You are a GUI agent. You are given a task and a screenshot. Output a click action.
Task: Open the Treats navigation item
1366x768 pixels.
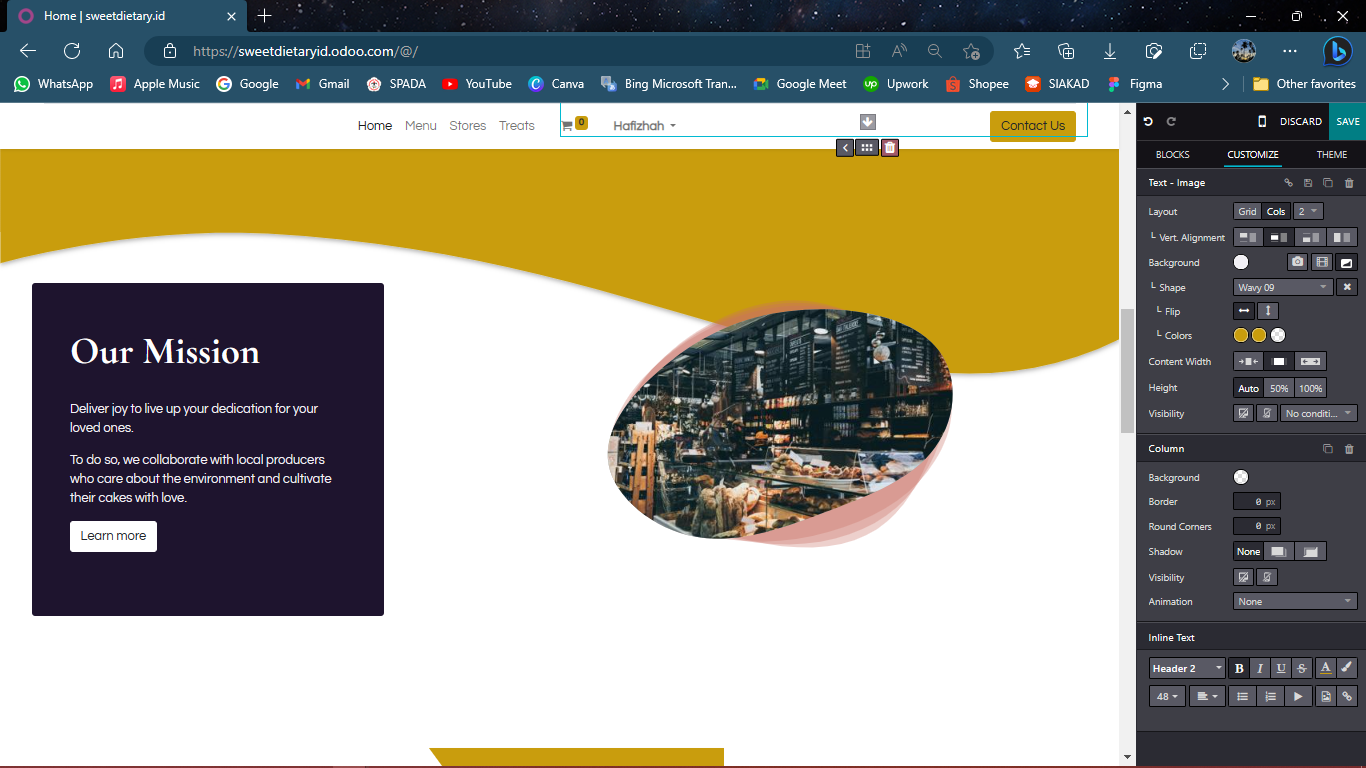click(517, 126)
